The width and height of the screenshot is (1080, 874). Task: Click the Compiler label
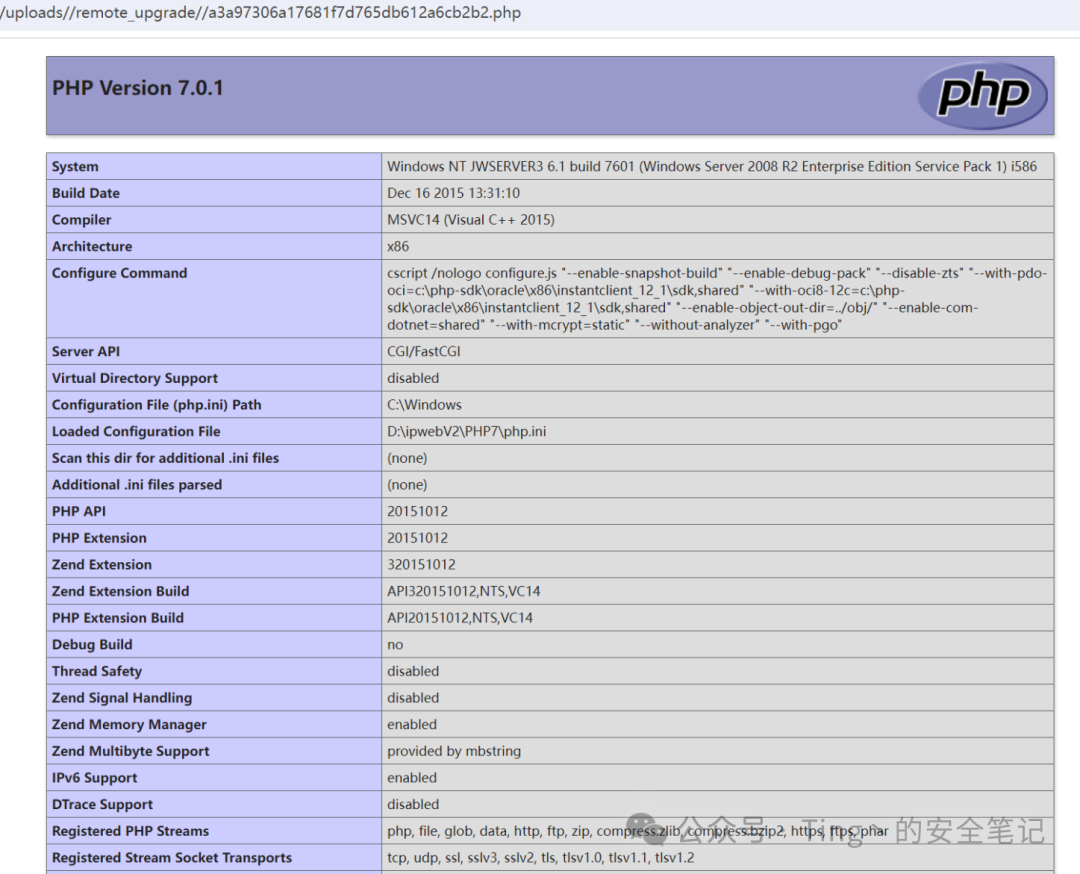click(x=81, y=220)
